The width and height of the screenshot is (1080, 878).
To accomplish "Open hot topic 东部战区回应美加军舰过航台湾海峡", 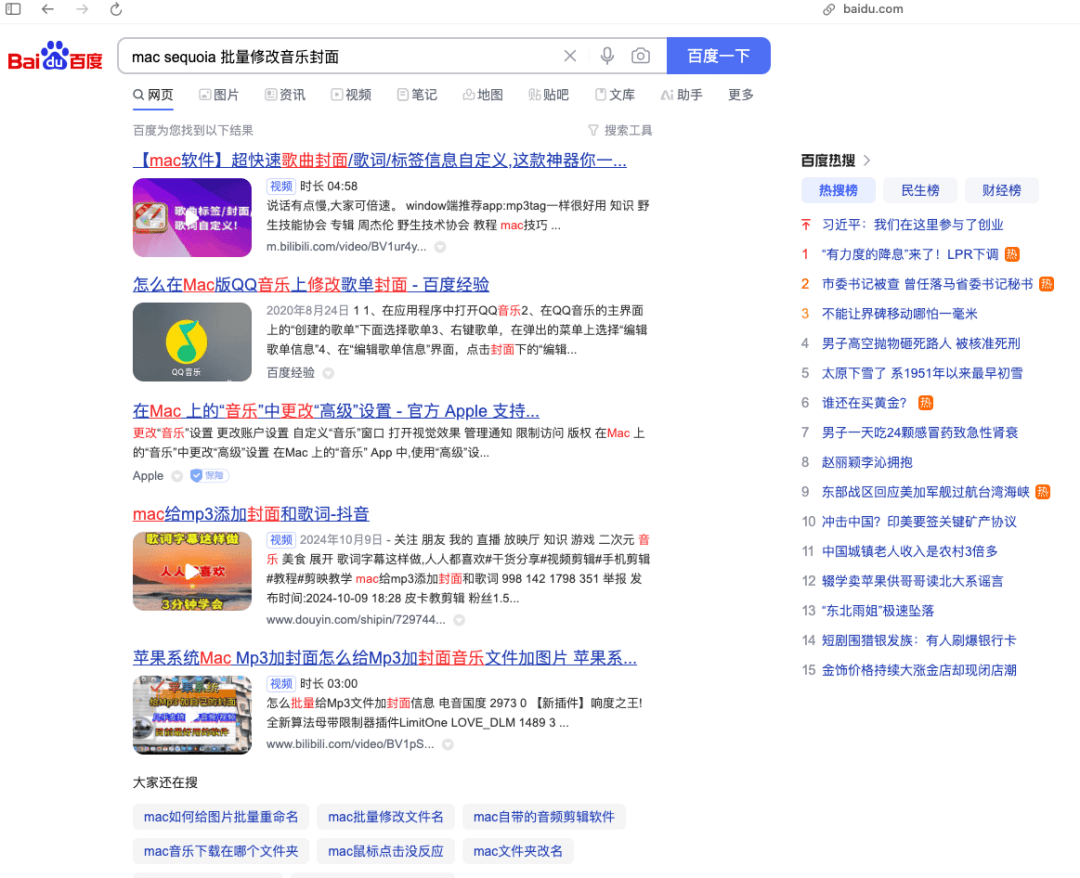I will tap(926, 492).
